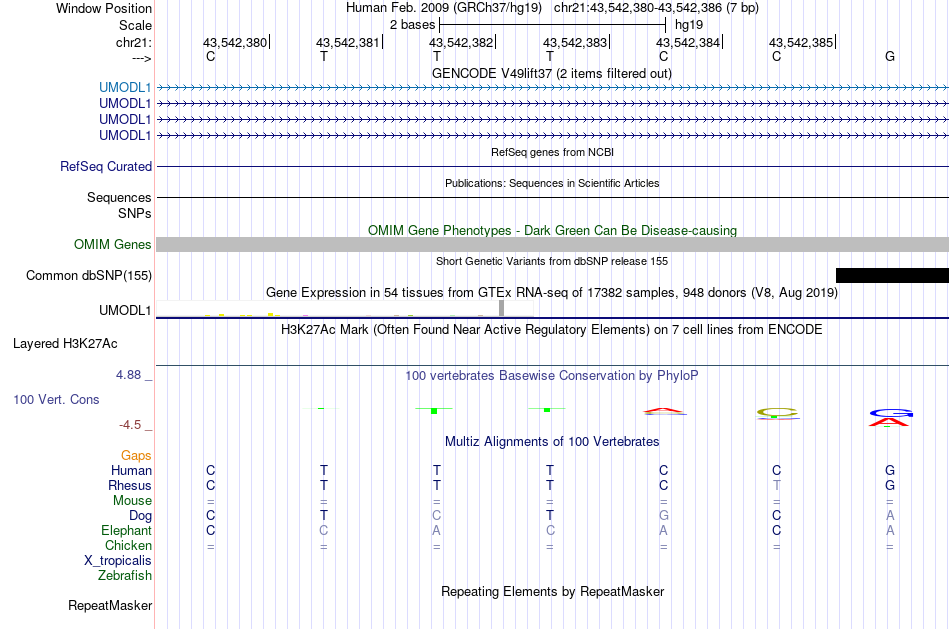
Task: Click position label 43,542,385
Action: pos(801,42)
